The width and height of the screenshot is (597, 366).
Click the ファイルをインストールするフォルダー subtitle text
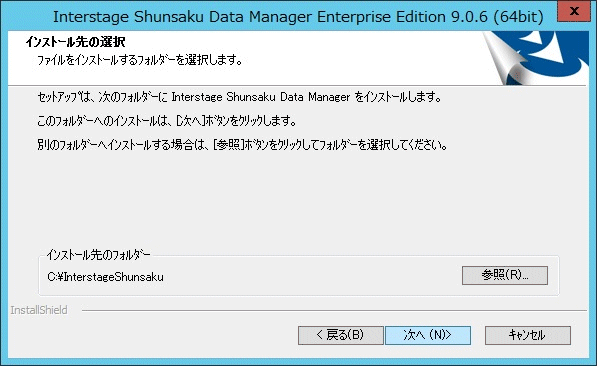[140, 60]
